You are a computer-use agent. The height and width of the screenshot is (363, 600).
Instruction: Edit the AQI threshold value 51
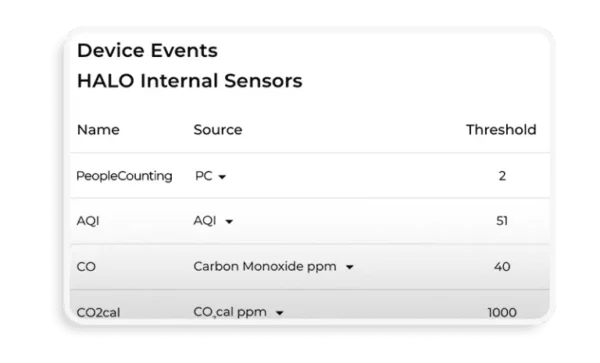(x=502, y=221)
